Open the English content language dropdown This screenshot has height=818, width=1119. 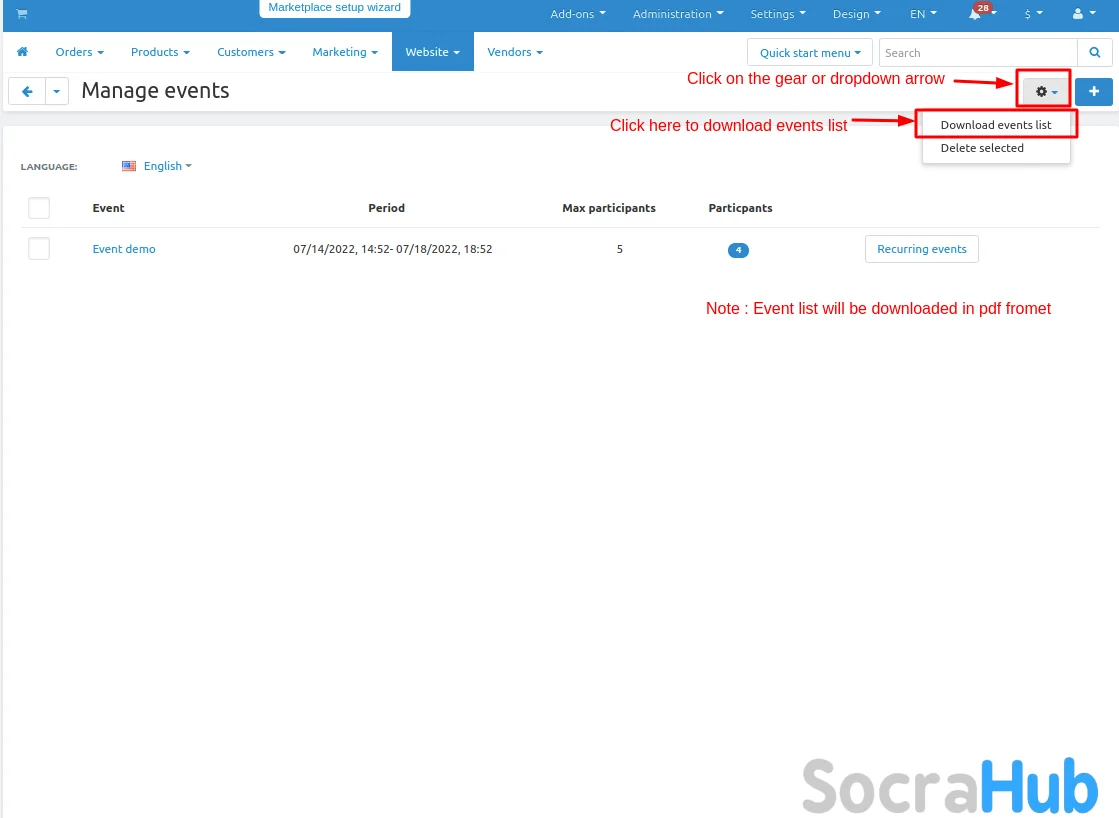coord(168,166)
